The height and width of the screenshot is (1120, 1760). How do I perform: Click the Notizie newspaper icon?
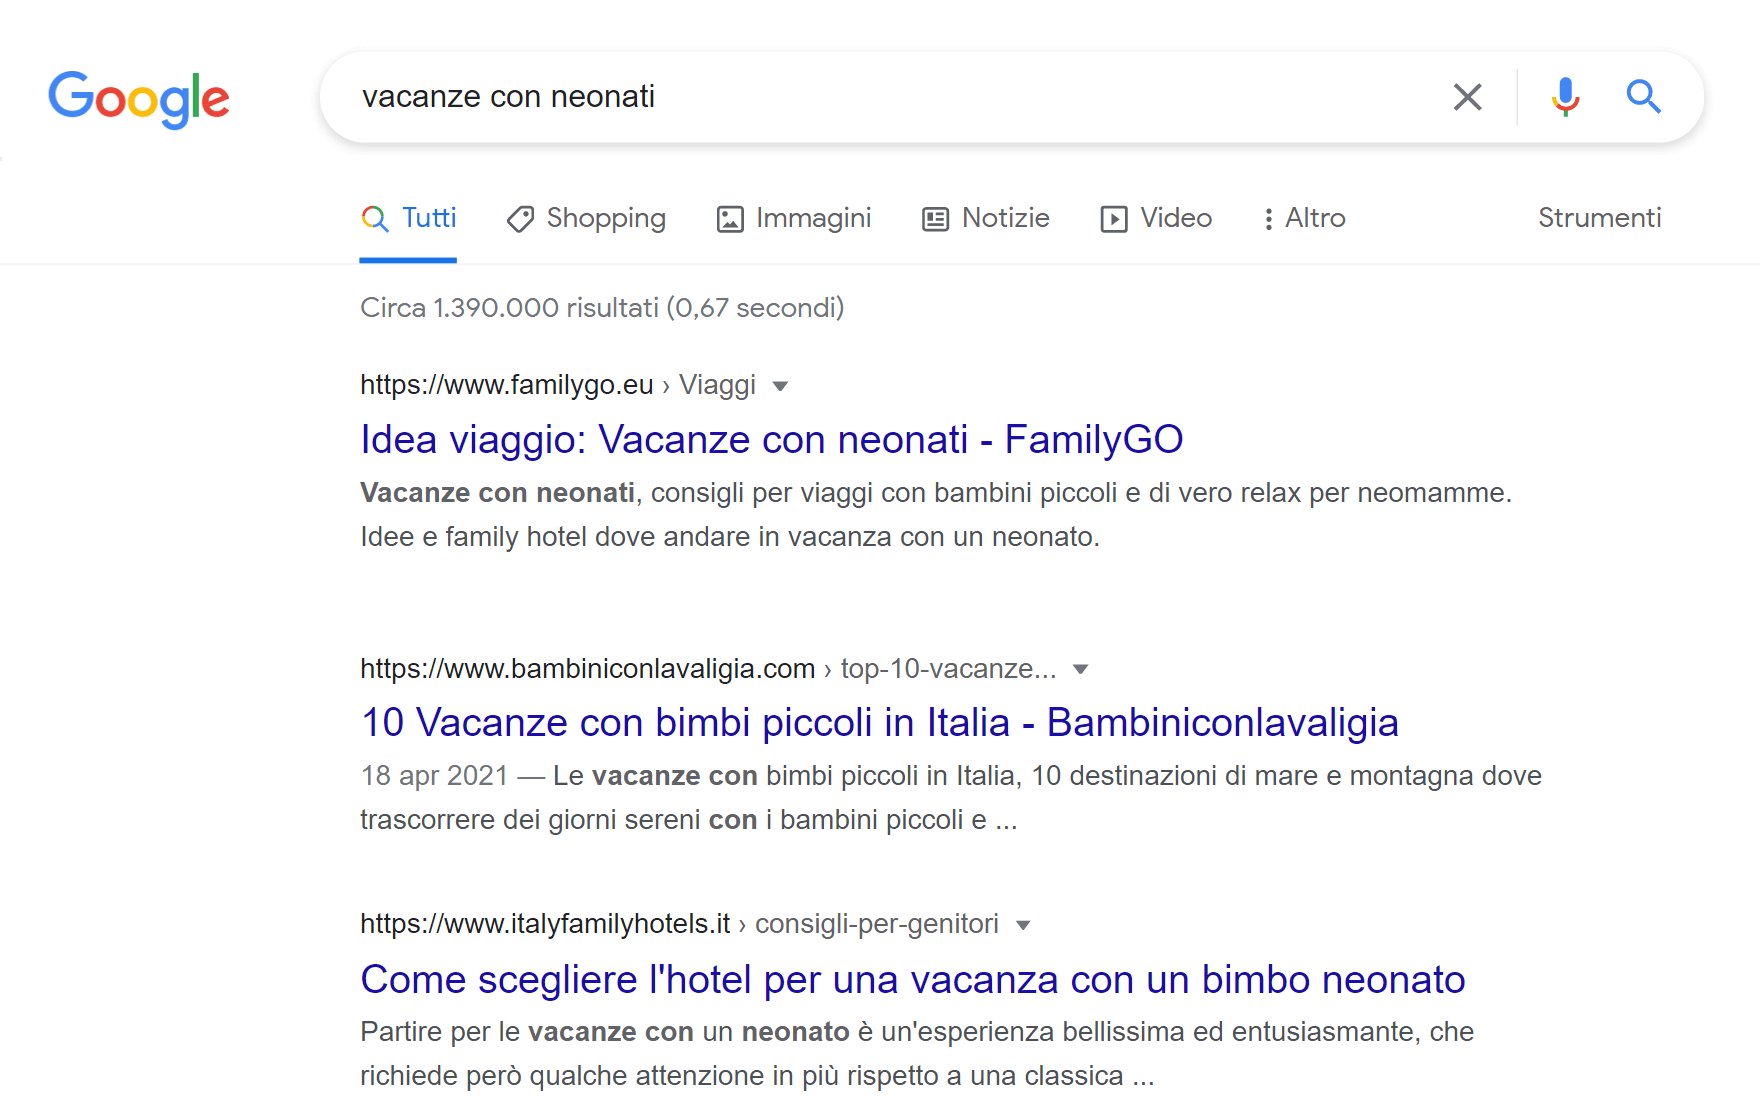point(935,219)
